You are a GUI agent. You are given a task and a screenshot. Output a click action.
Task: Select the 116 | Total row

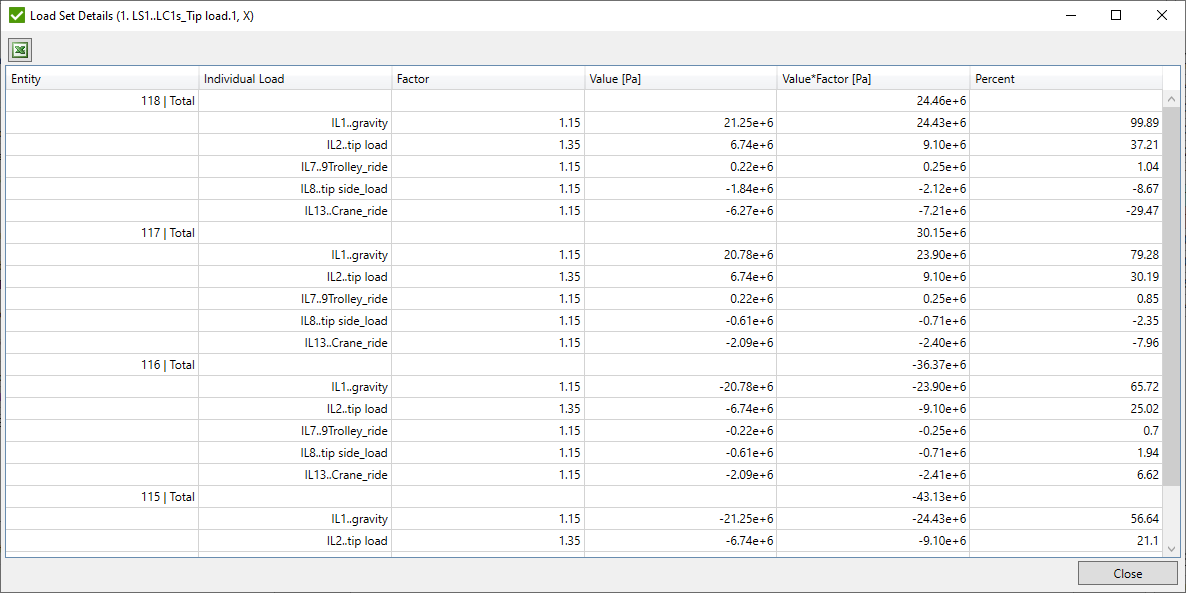pyautogui.click(x=400, y=364)
